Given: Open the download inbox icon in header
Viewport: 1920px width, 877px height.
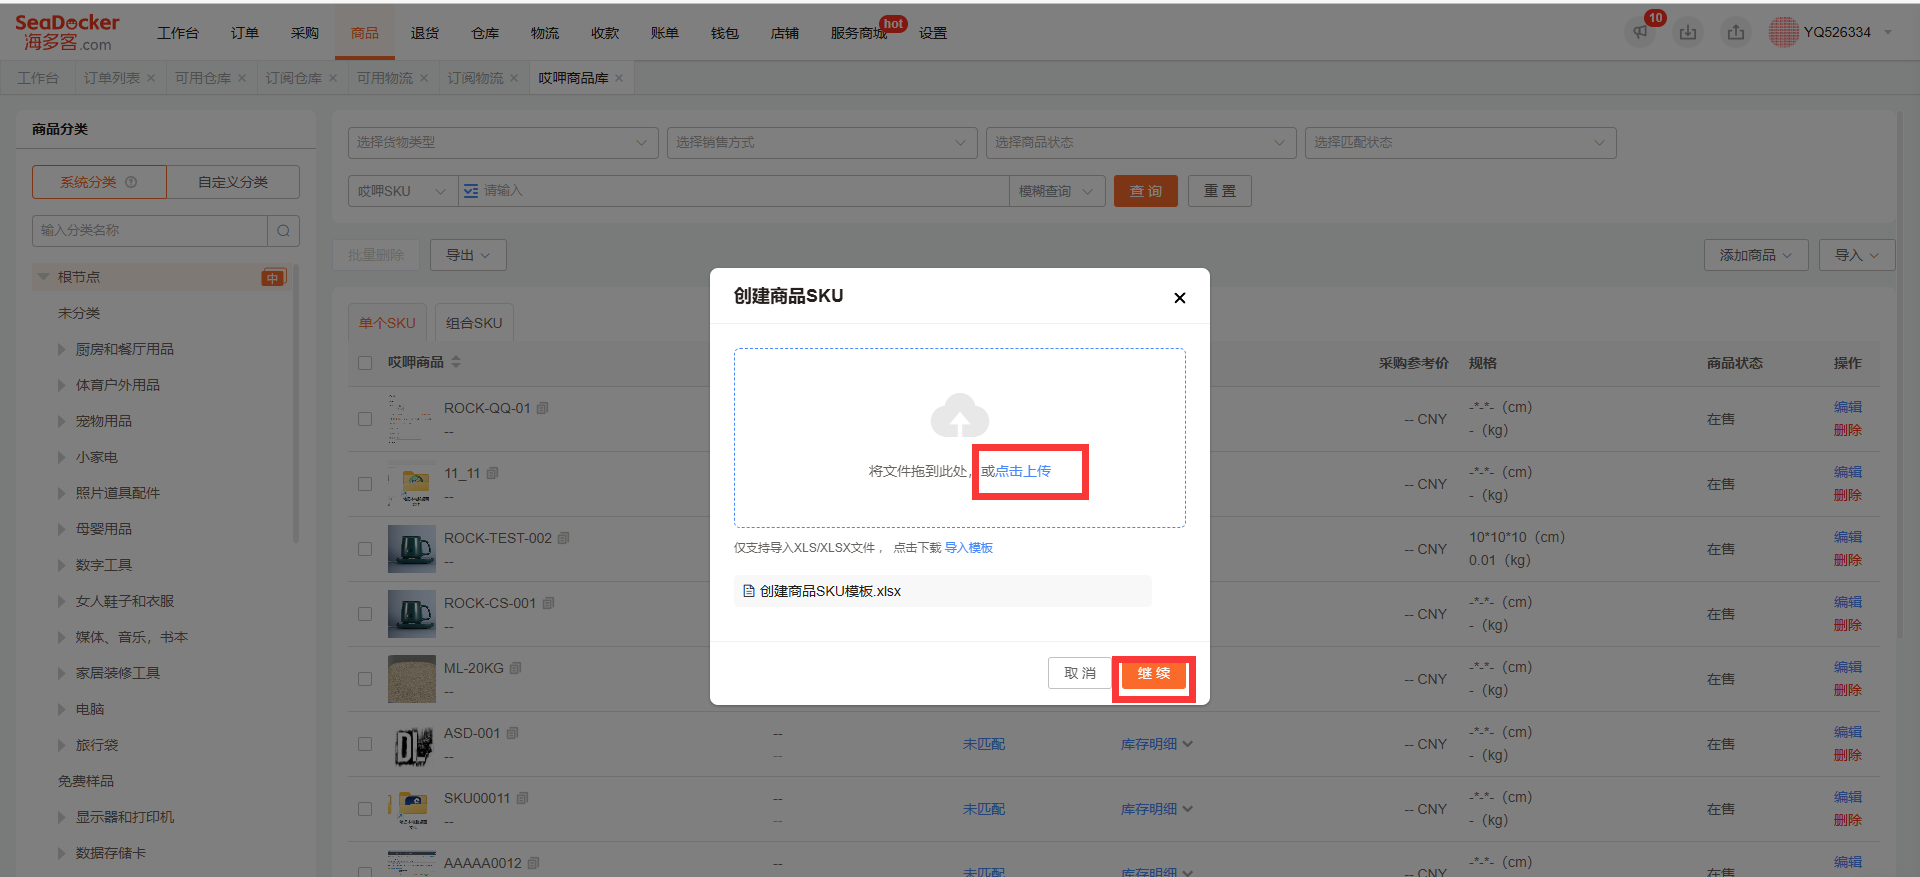Looking at the screenshot, I should [1688, 32].
